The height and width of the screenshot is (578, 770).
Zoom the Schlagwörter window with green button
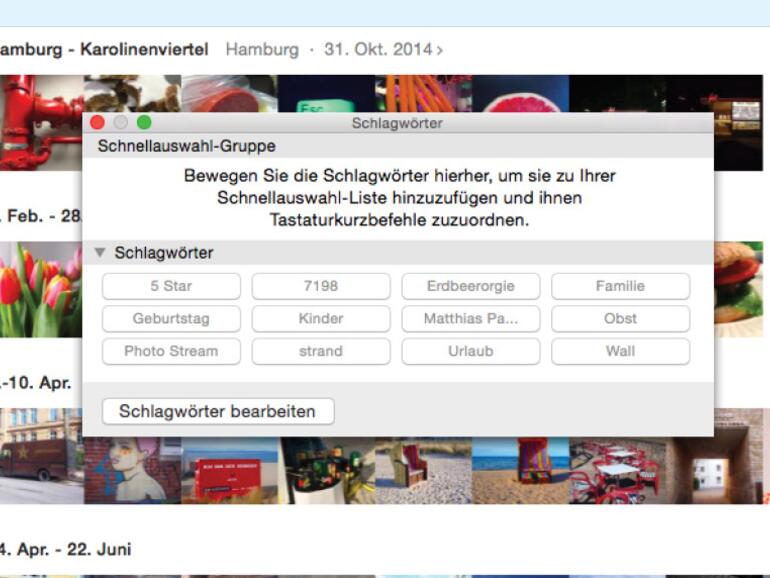click(144, 122)
